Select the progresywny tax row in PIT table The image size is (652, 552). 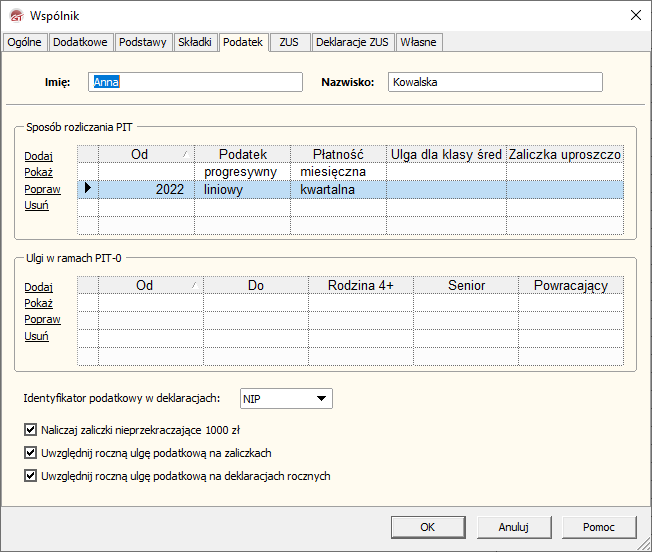242,172
